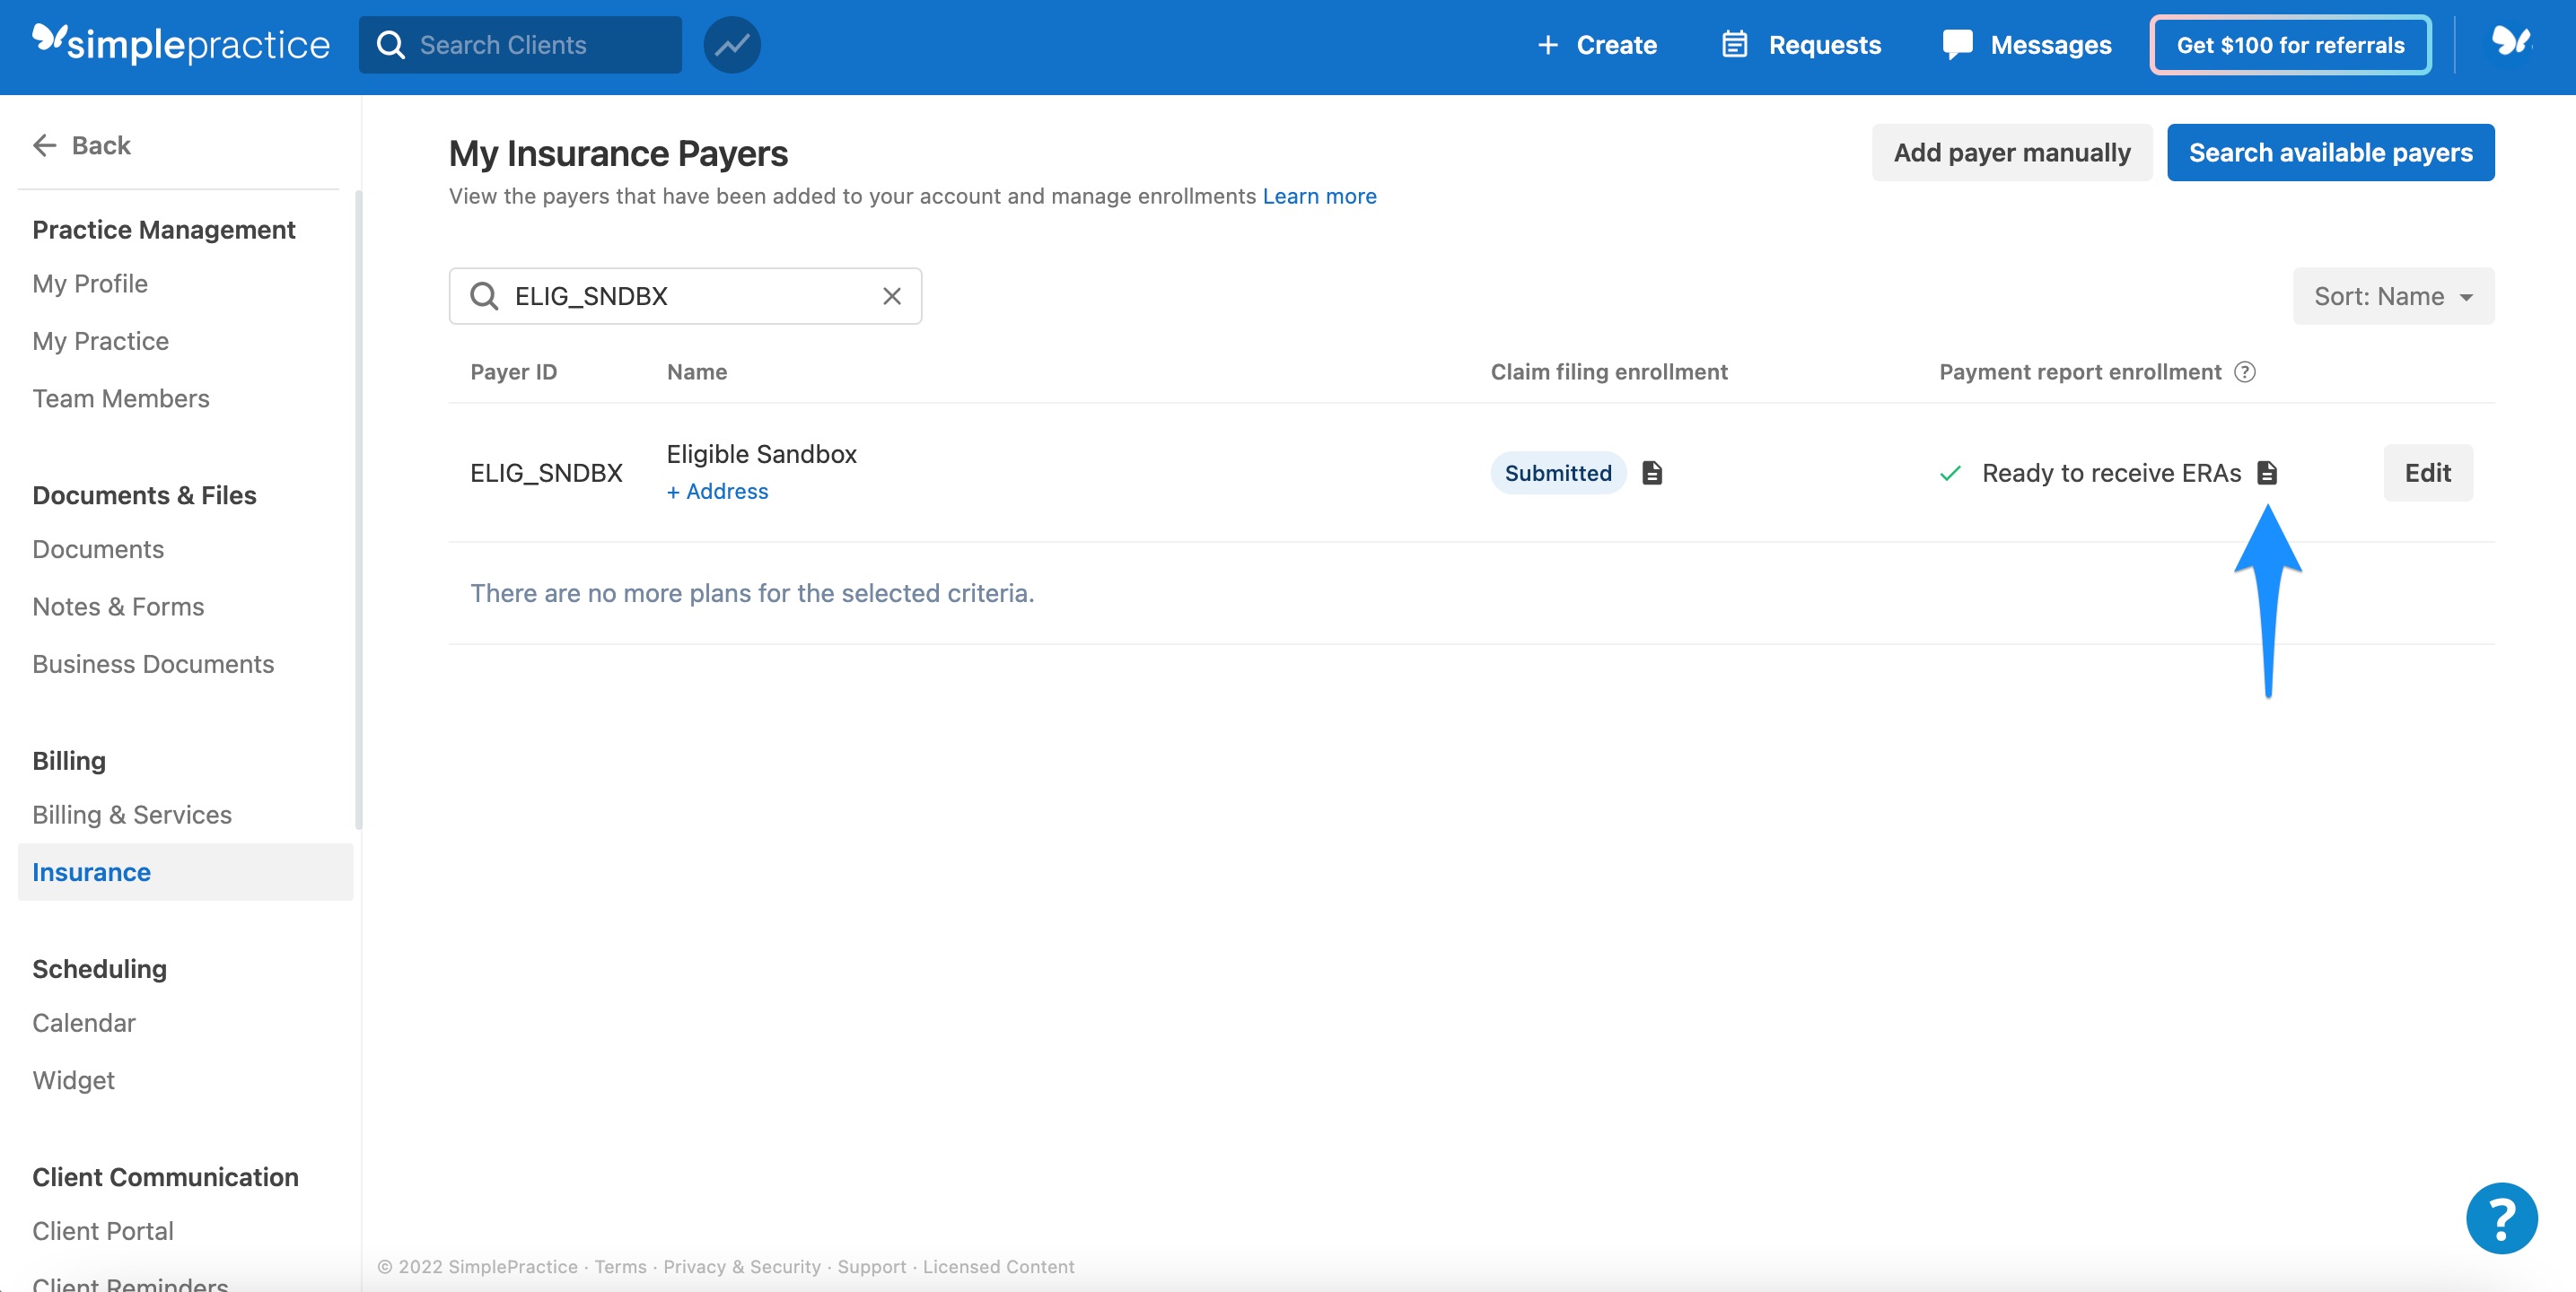Edit the Eligible Sandbox payer
Screen dimensions: 2576x1292
click(2427, 473)
